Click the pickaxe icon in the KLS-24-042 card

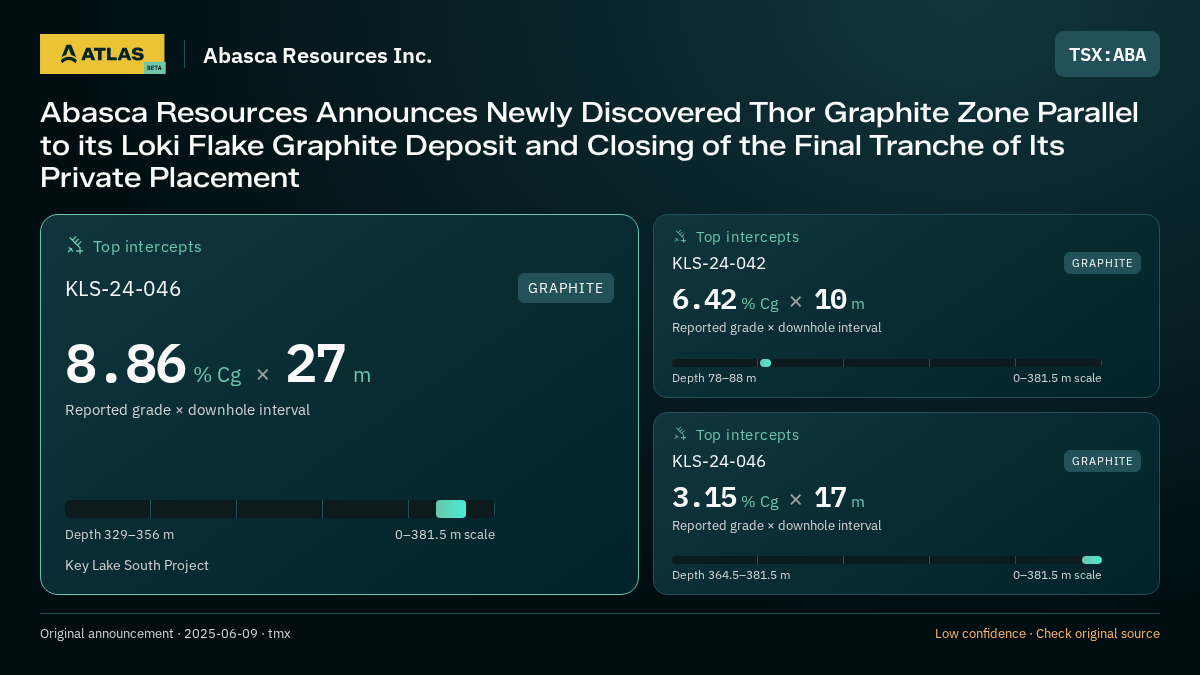click(680, 236)
